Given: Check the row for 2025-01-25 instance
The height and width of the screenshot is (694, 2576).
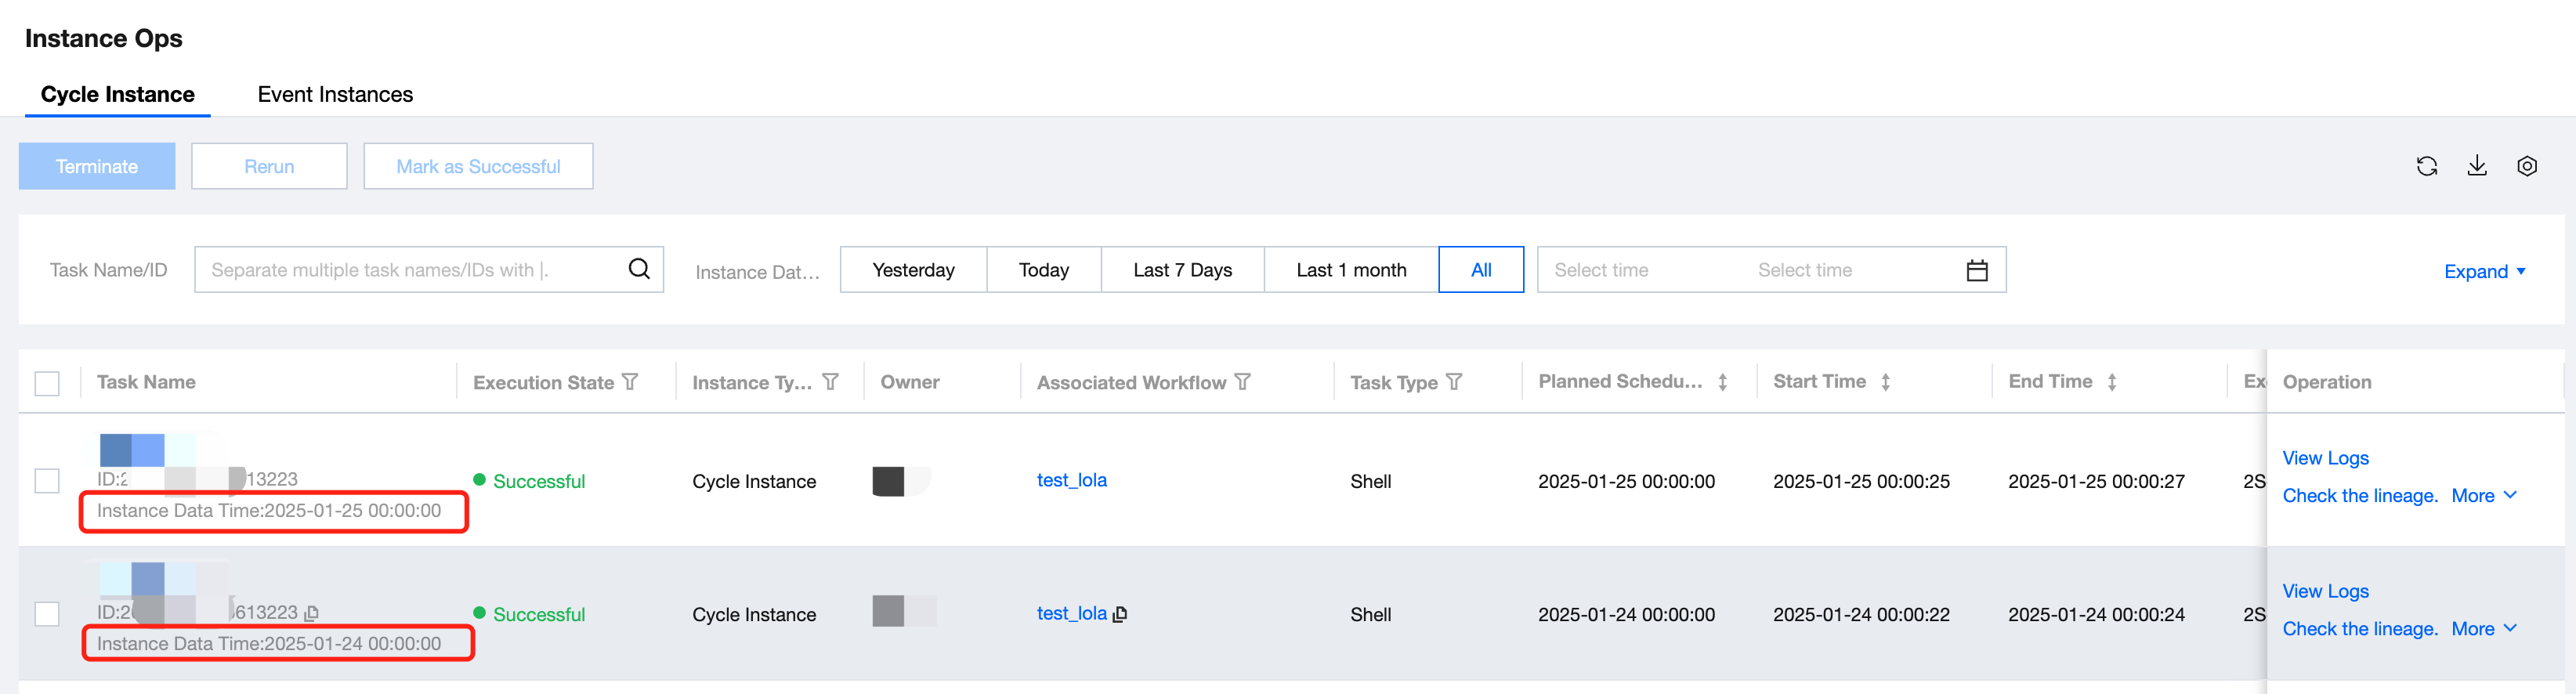Looking at the screenshot, I should 47,481.
